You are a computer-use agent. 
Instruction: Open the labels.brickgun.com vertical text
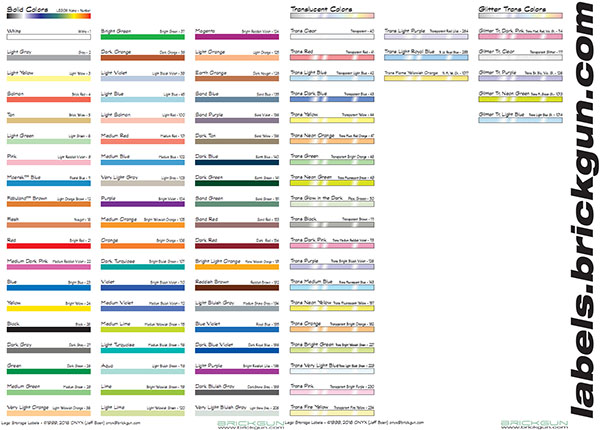pyautogui.click(x=580, y=210)
